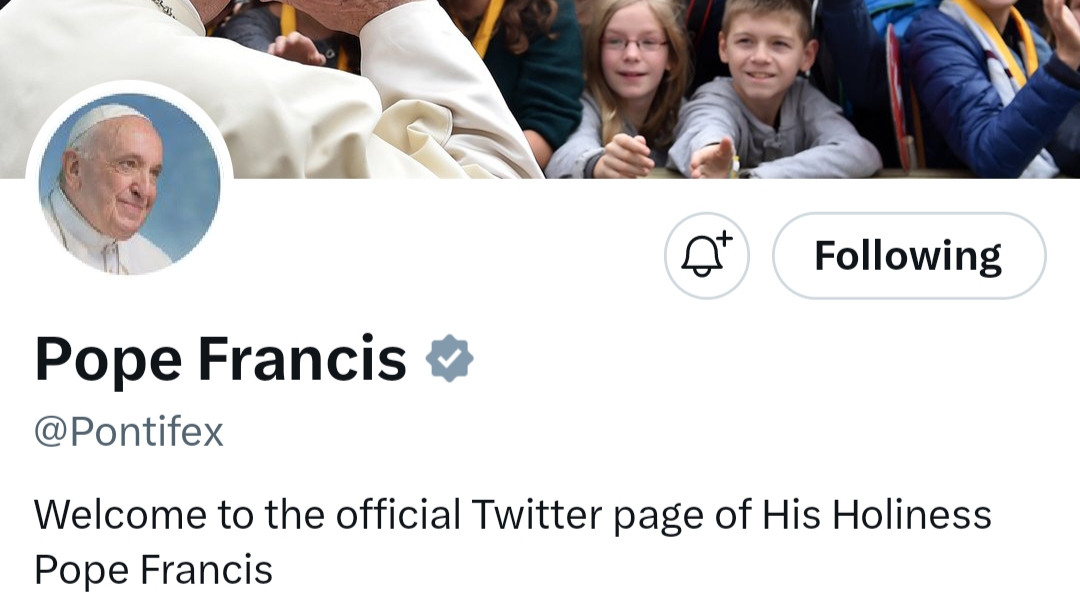The height and width of the screenshot is (604, 1080).
Task: Tap the plus sign on the bell icon
Action: pos(724,238)
